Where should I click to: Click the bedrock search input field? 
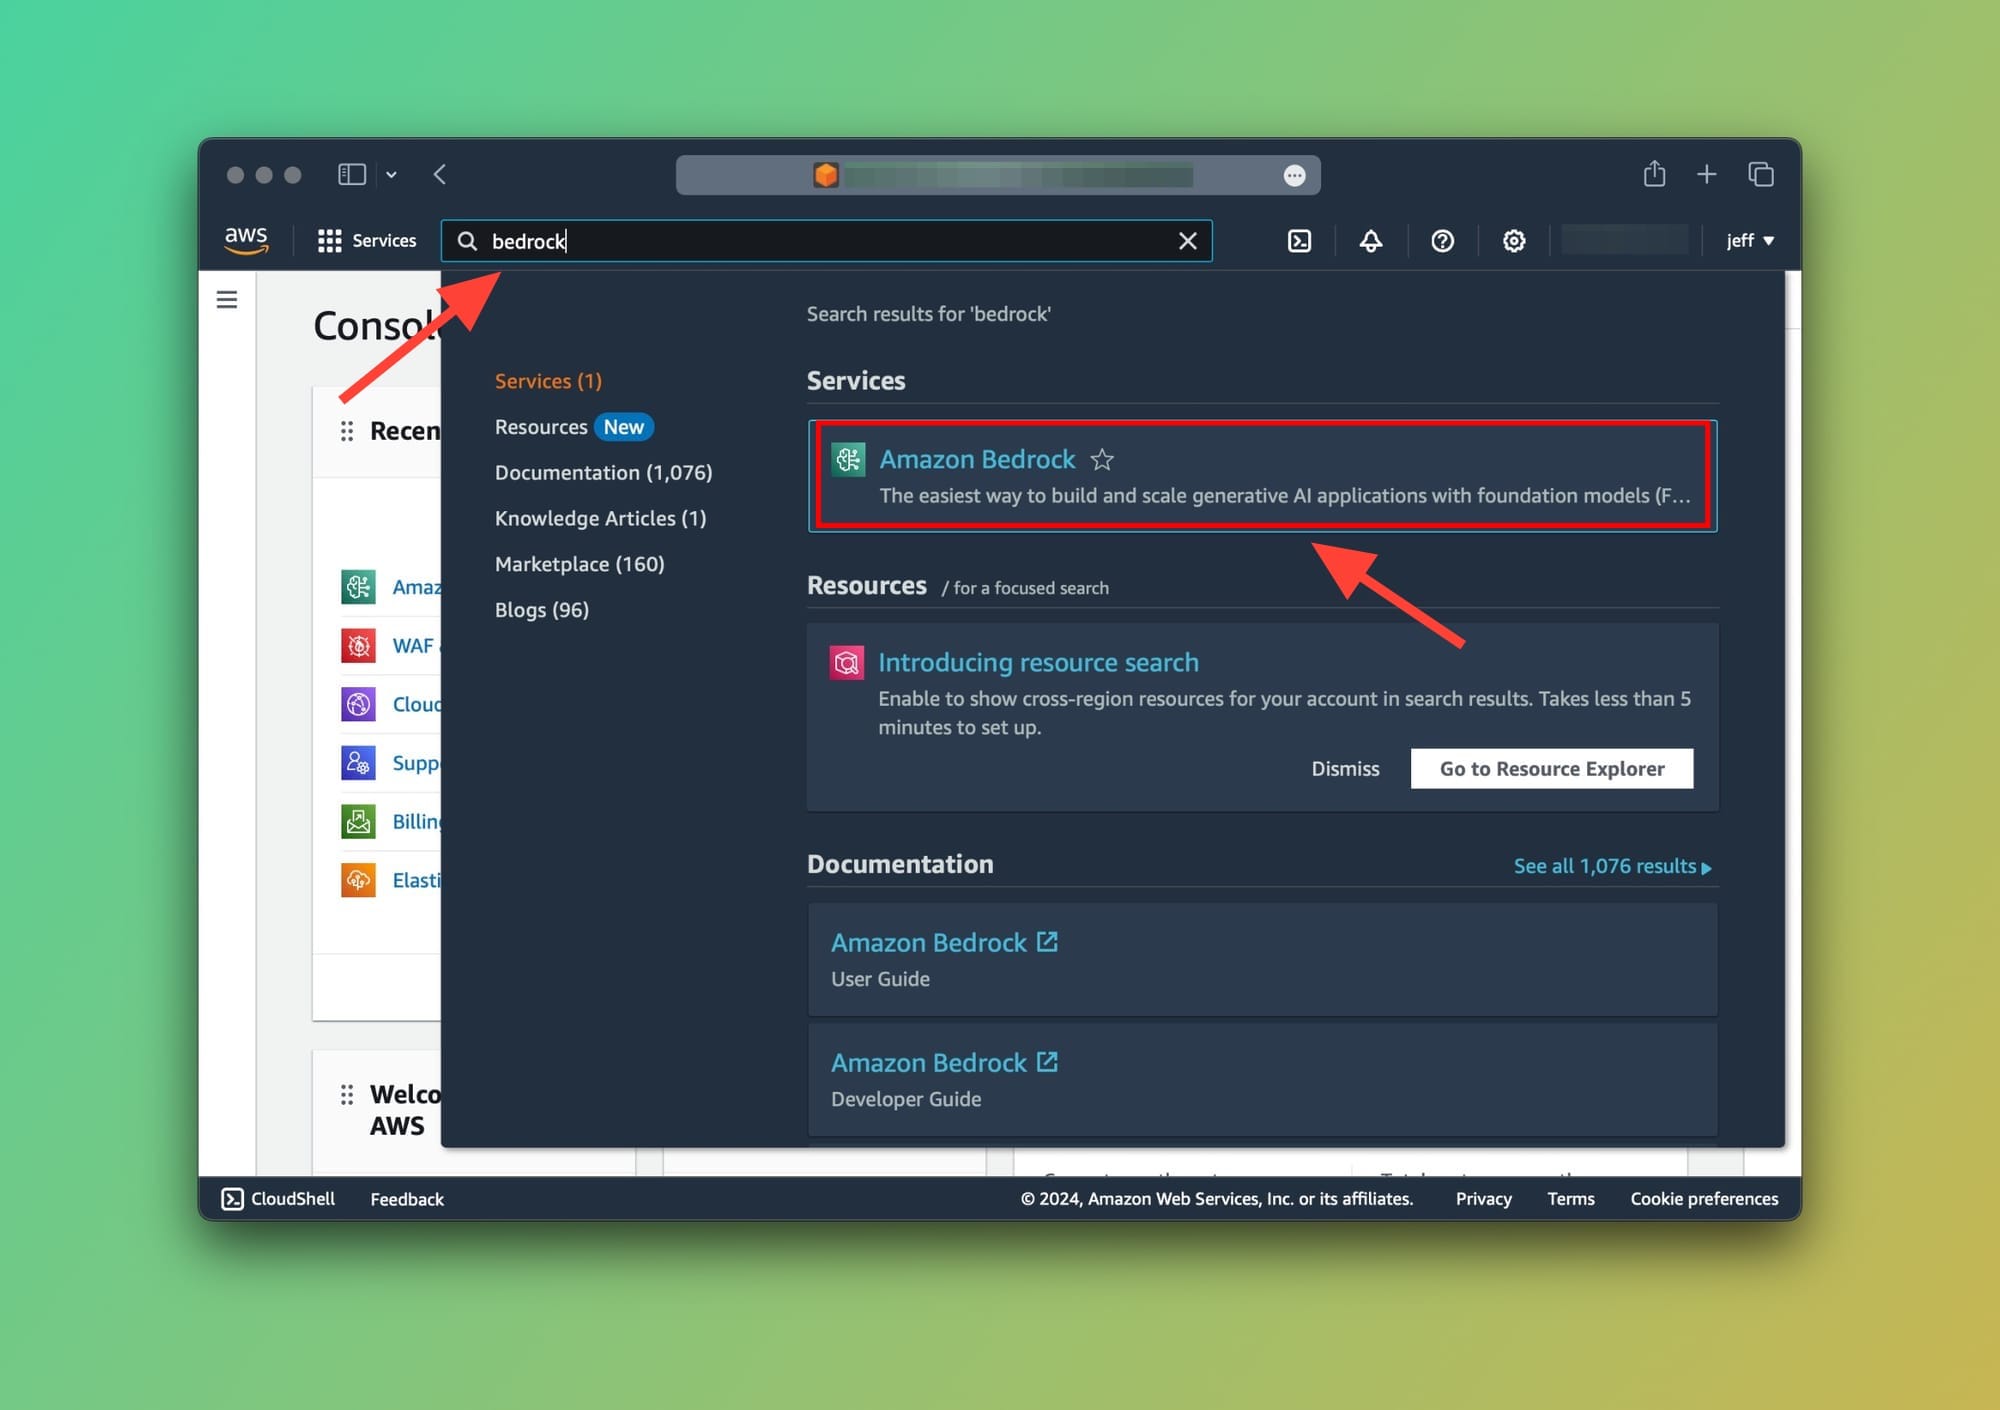coord(825,240)
